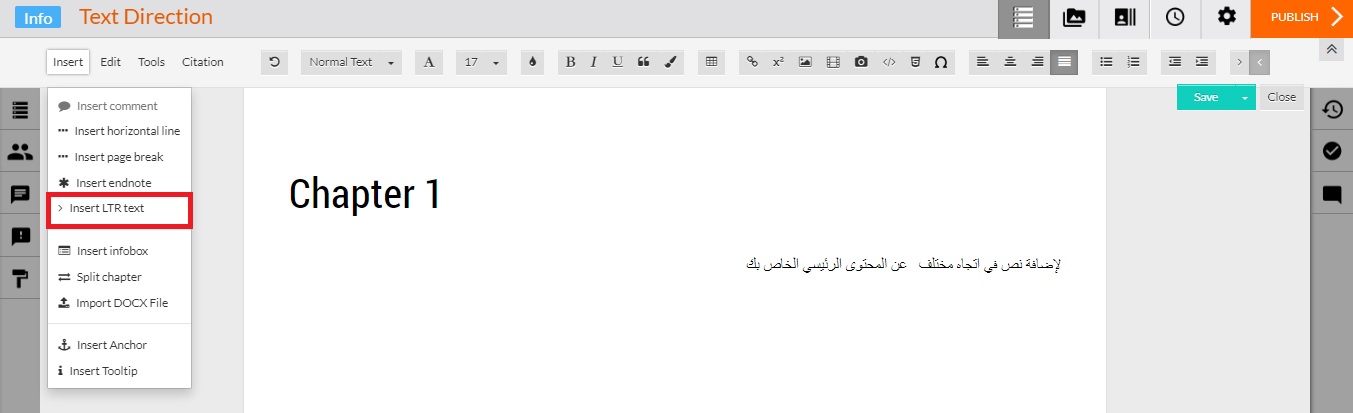Click the Close button next to Save
This screenshot has height=413, width=1353.
1281,97
